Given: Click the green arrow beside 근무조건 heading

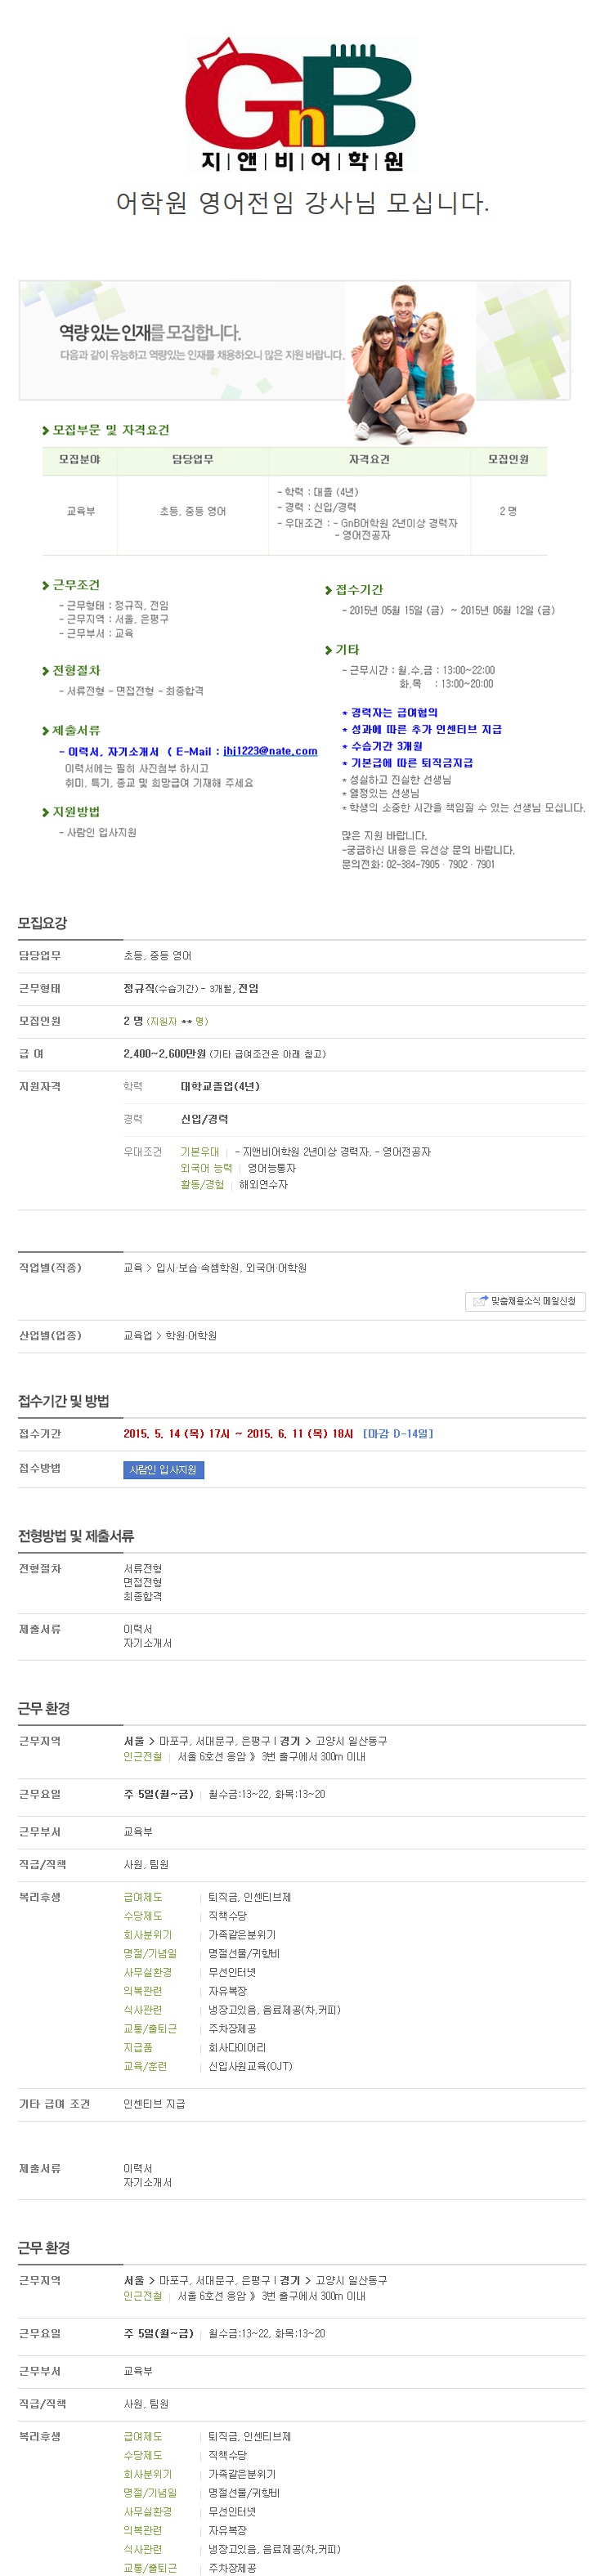Looking at the screenshot, I should 46,586.
